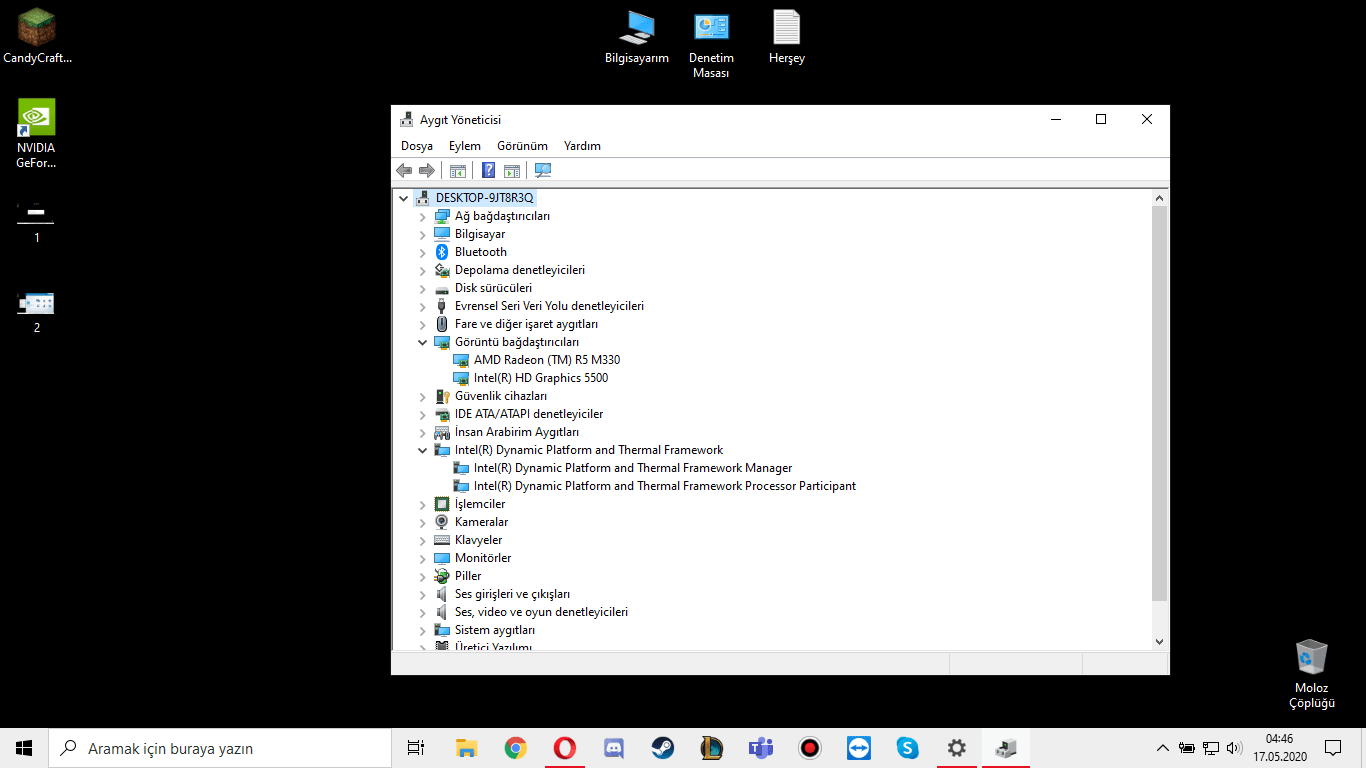Click the action pane toolbar icon
Screen dimensions: 1366x768
click(x=512, y=170)
